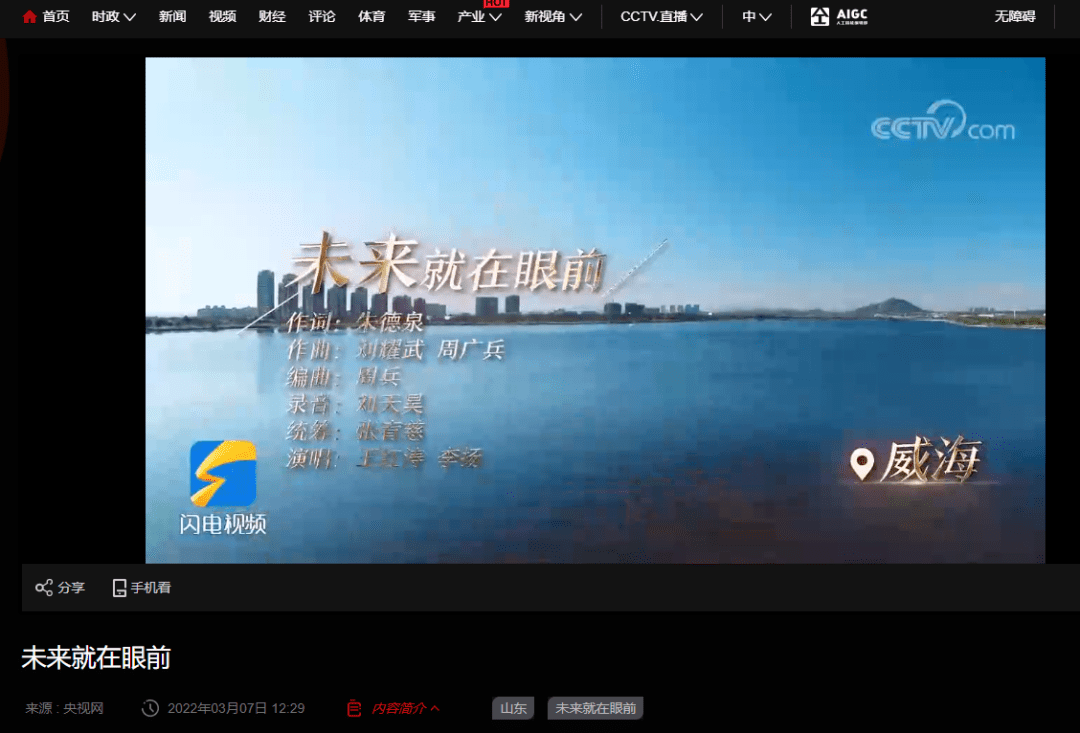
Task: Click the share icon below video
Action: click(44, 588)
